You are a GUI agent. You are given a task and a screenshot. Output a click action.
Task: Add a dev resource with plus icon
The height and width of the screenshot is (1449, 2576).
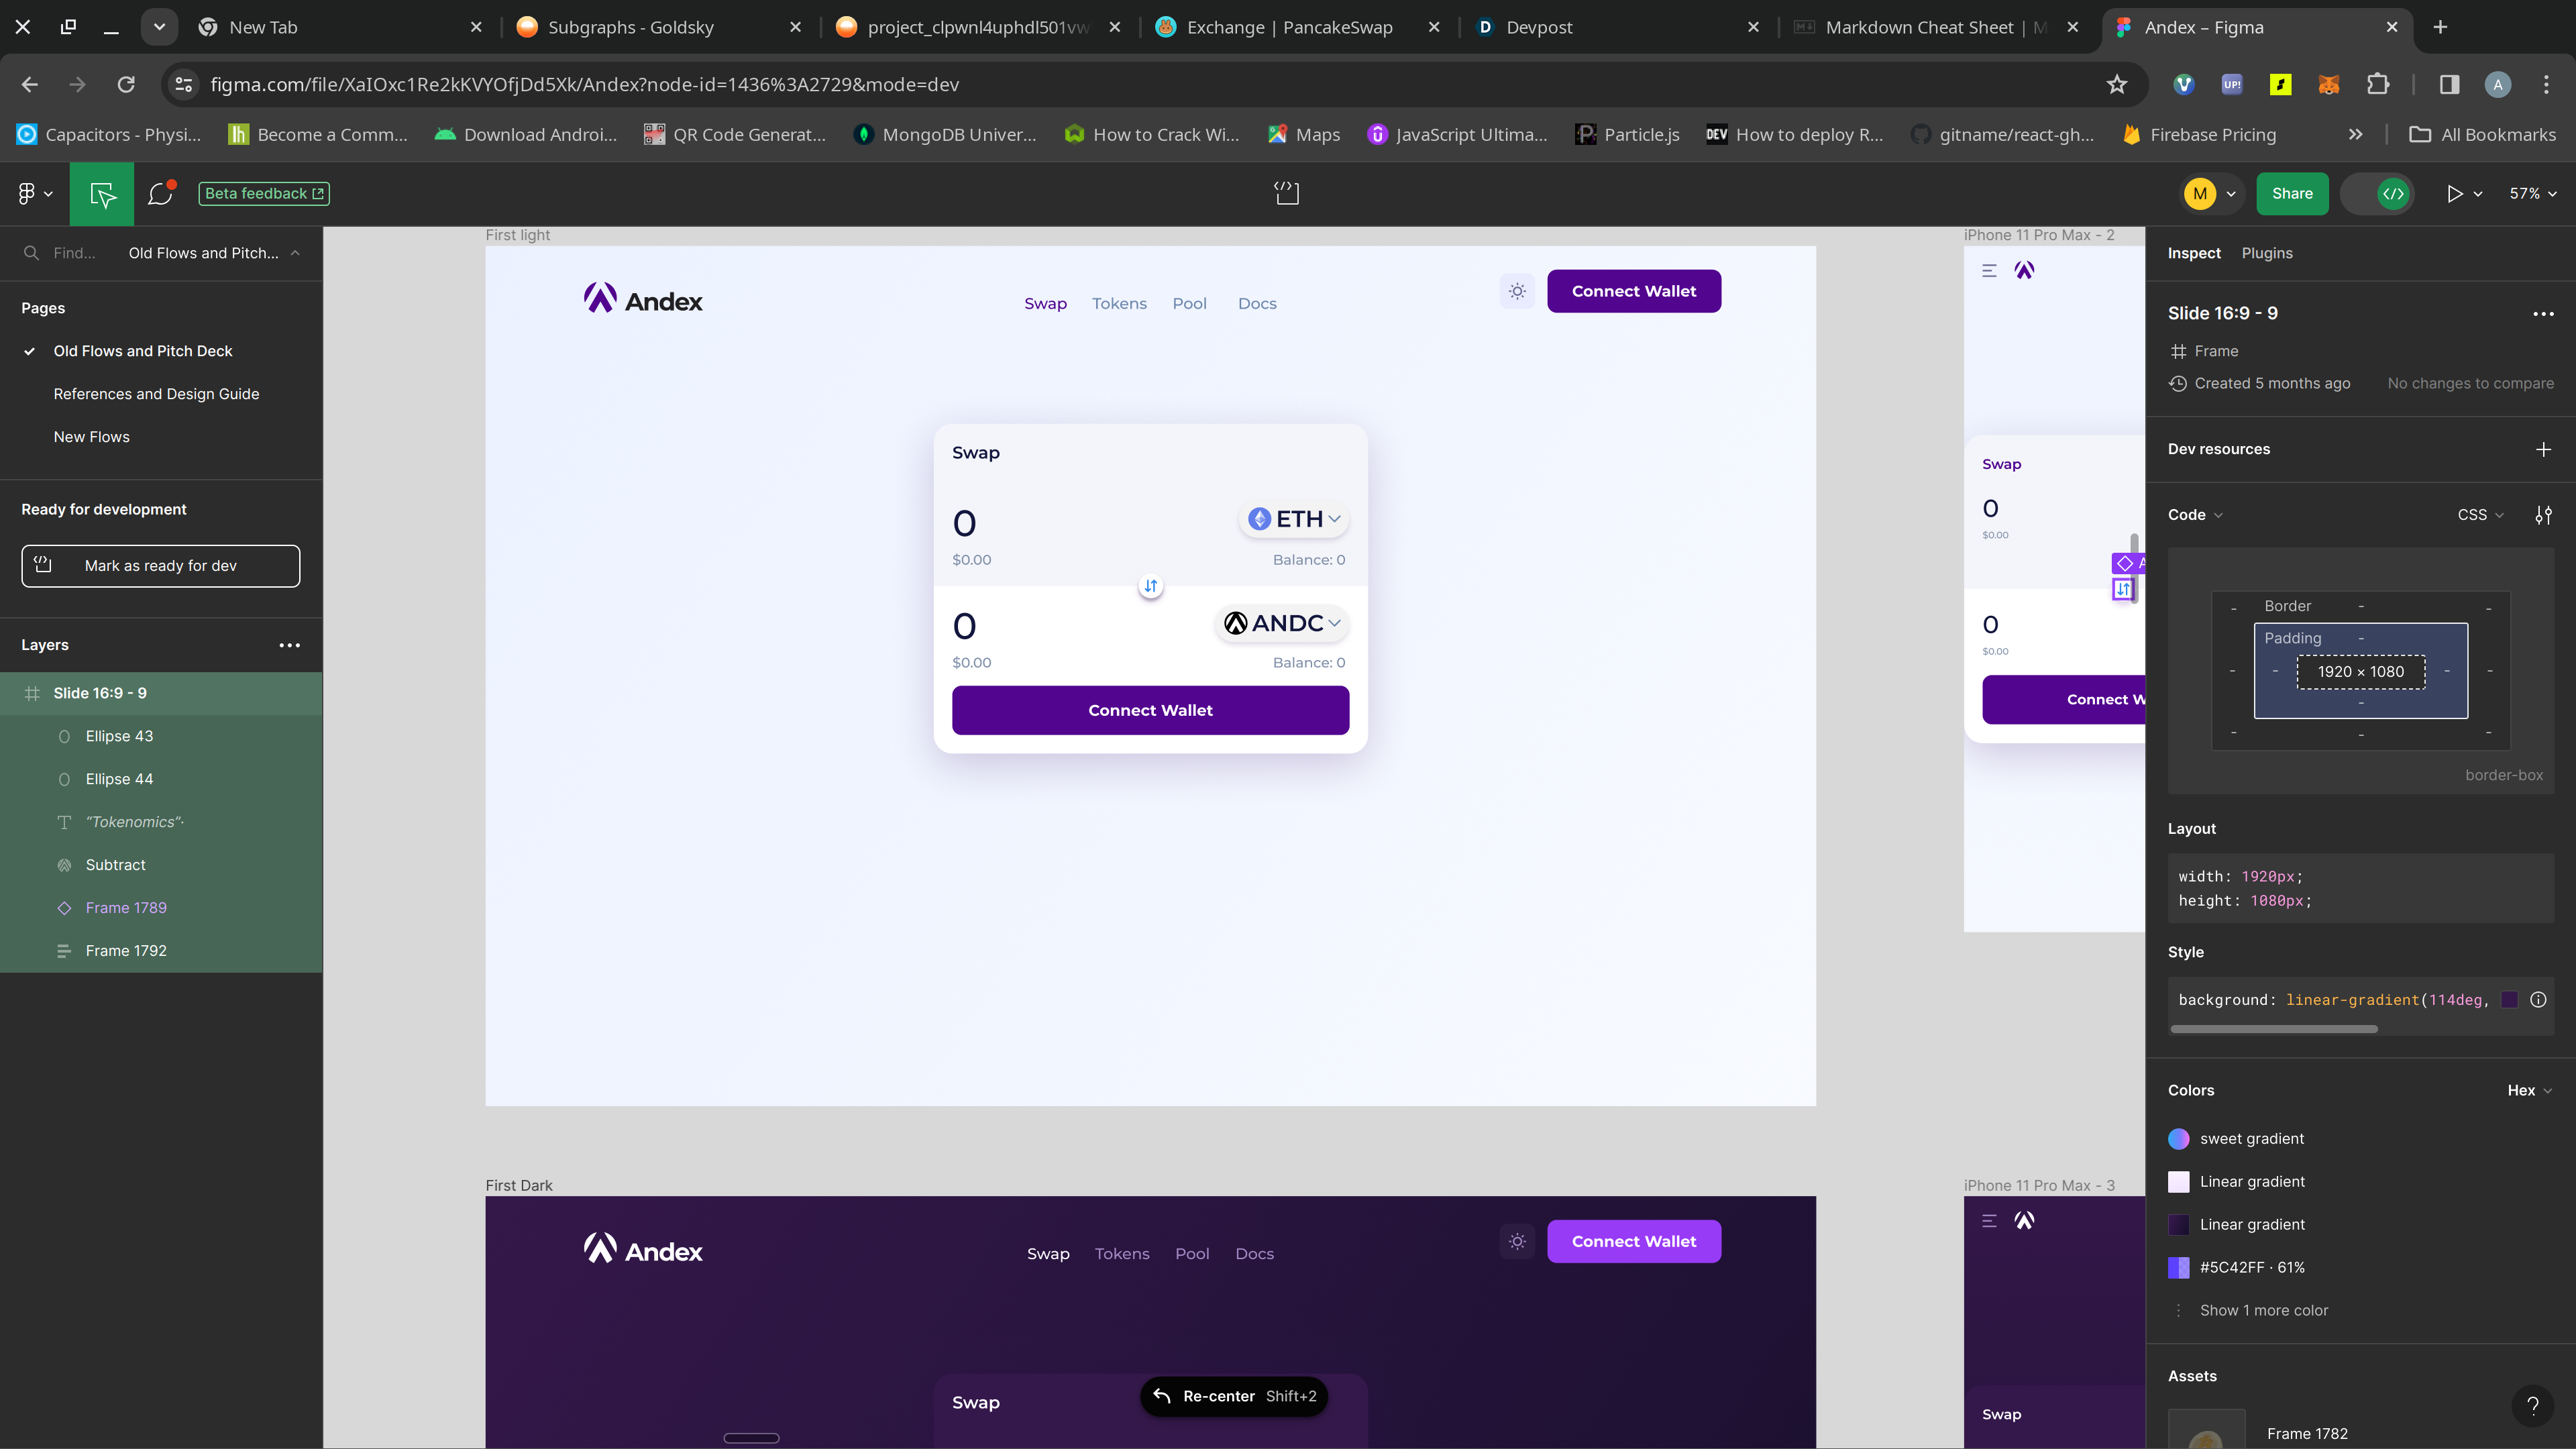(x=2543, y=449)
